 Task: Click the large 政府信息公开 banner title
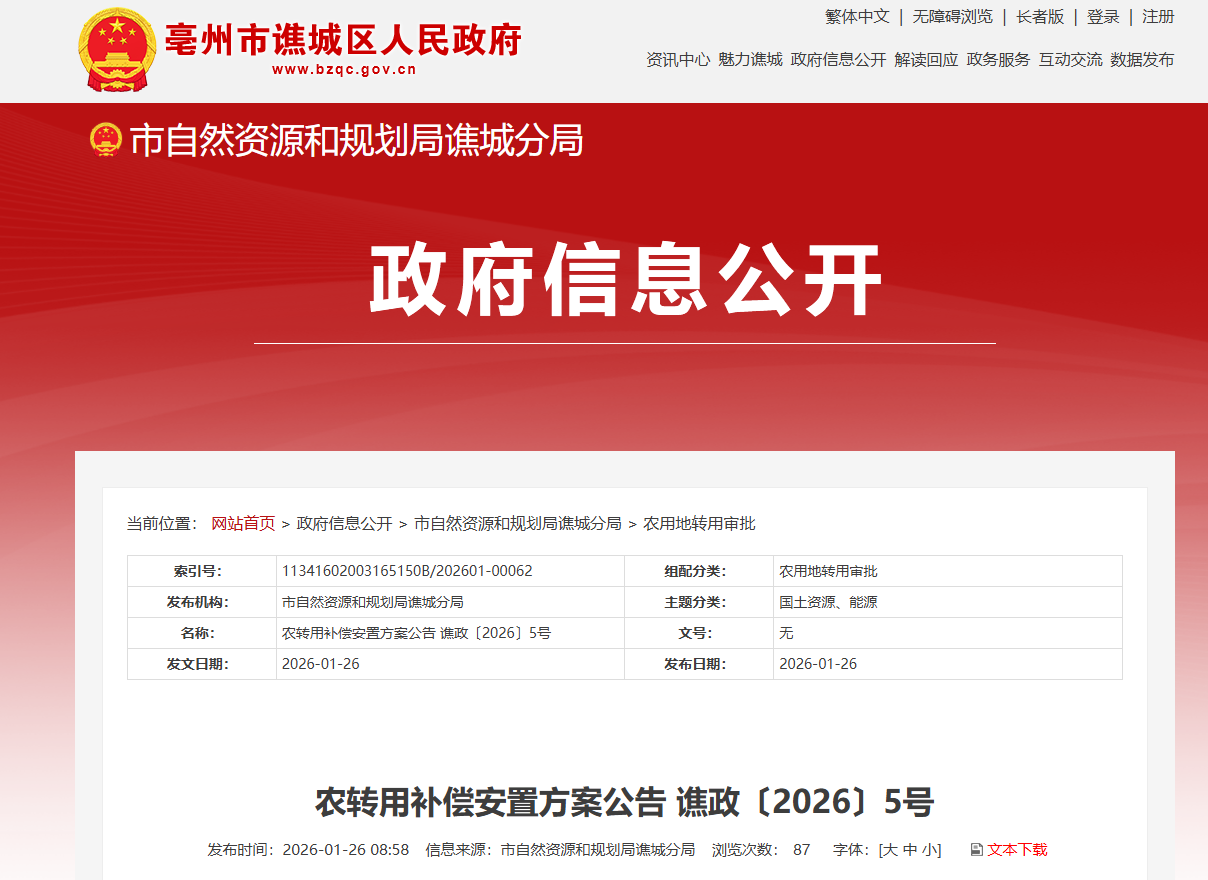point(625,280)
